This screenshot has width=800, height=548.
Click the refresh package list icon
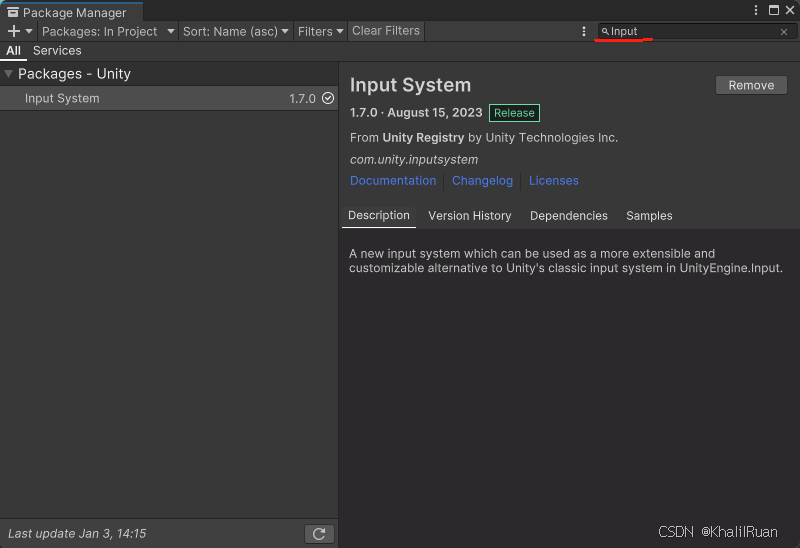319,534
